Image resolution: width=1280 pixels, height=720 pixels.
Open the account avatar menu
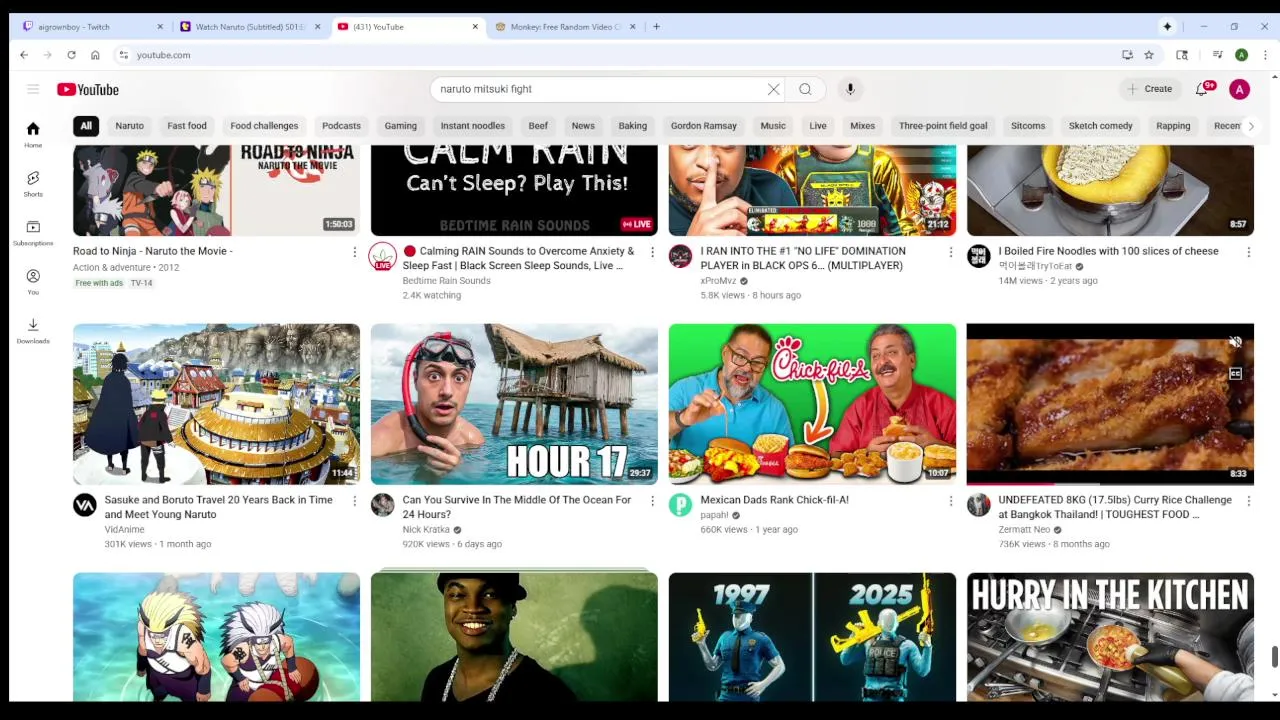point(1239,89)
